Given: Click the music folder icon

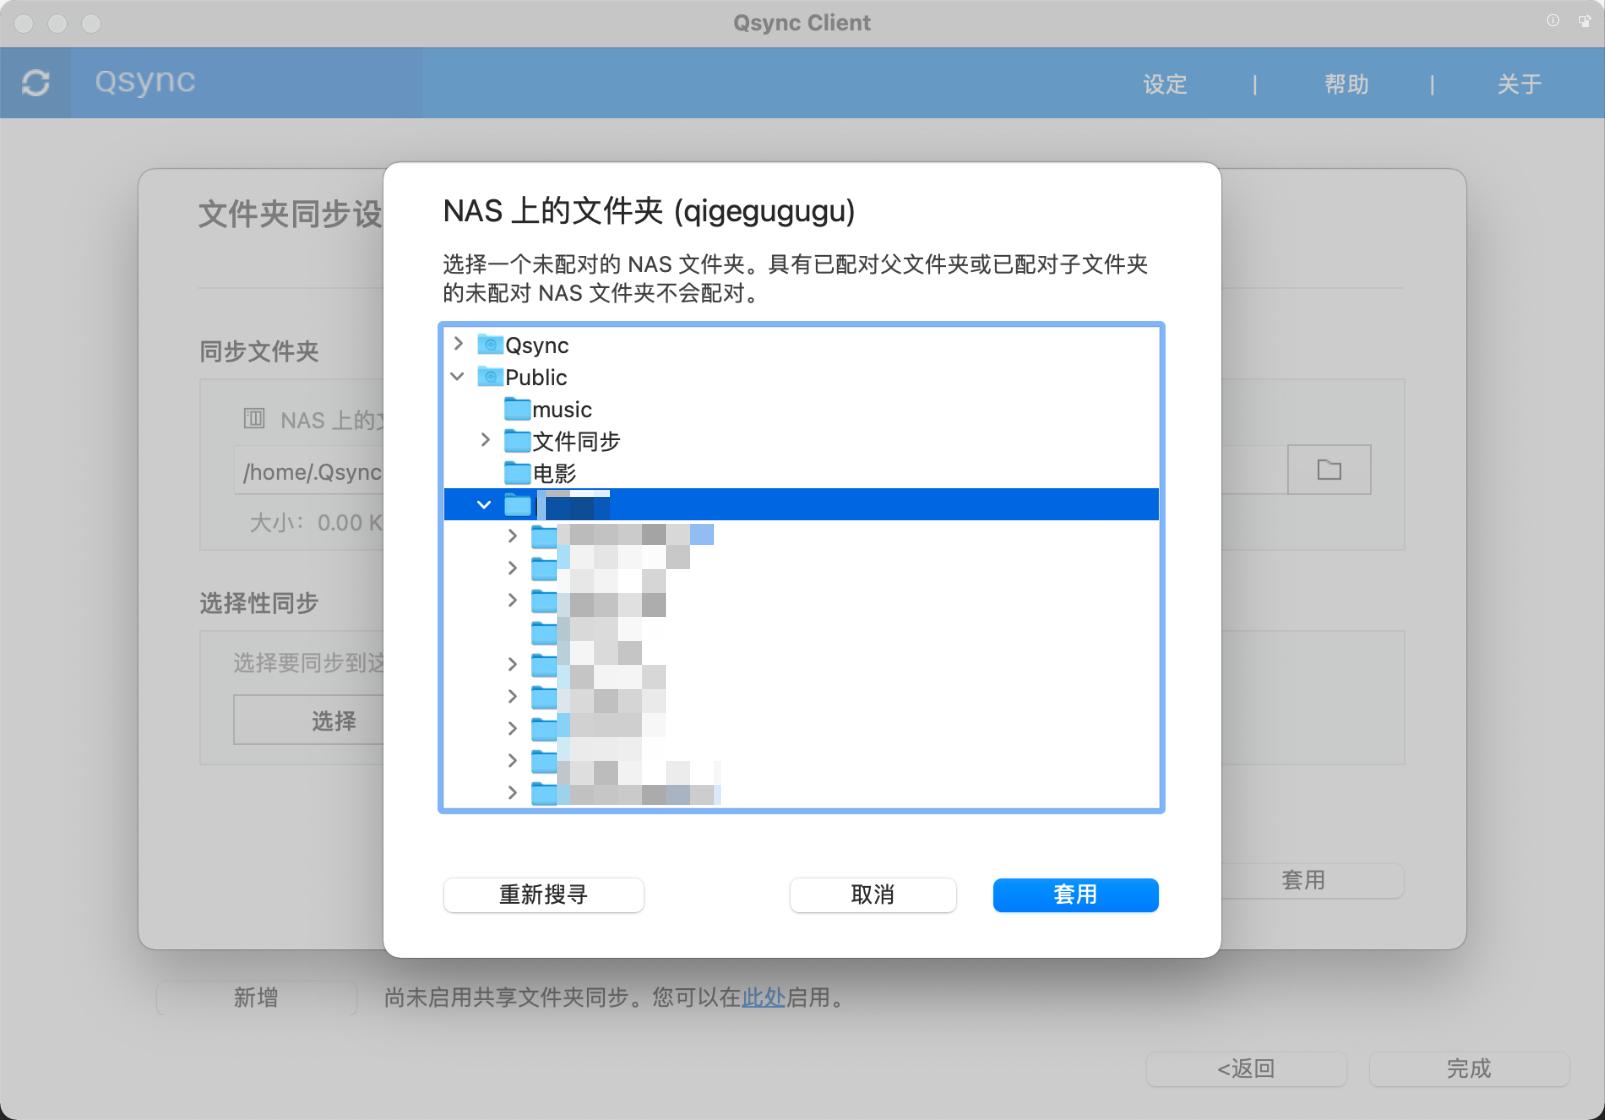Looking at the screenshot, I should click(515, 409).
